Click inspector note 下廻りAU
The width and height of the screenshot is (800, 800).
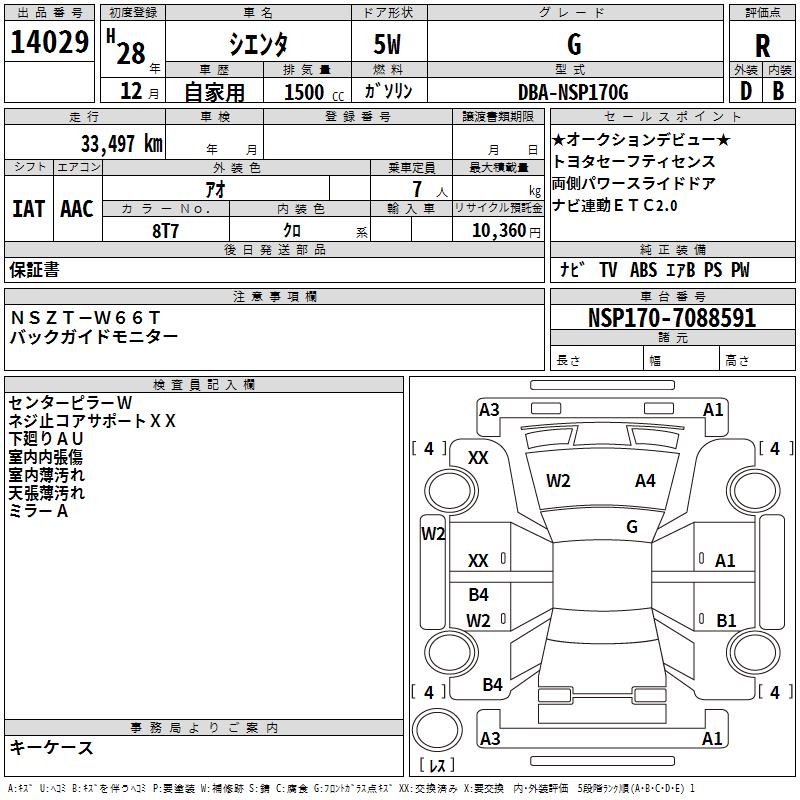pyautogui.click(x=46, y=439)
